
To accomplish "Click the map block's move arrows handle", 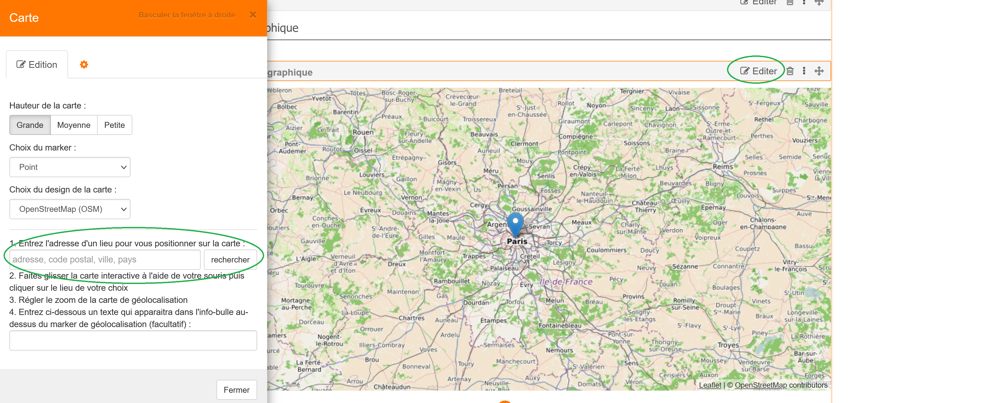I will click(x=819, y=71).
